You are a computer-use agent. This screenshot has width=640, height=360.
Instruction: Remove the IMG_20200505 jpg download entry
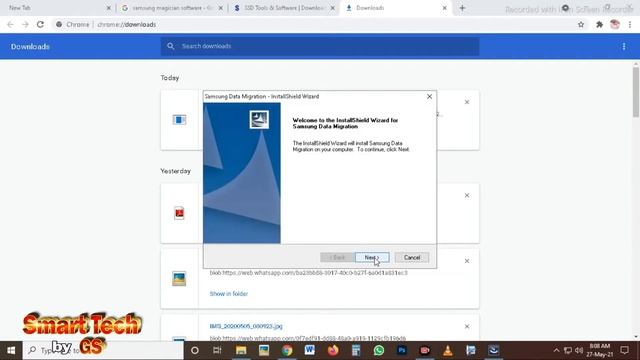tap(467, 327)
